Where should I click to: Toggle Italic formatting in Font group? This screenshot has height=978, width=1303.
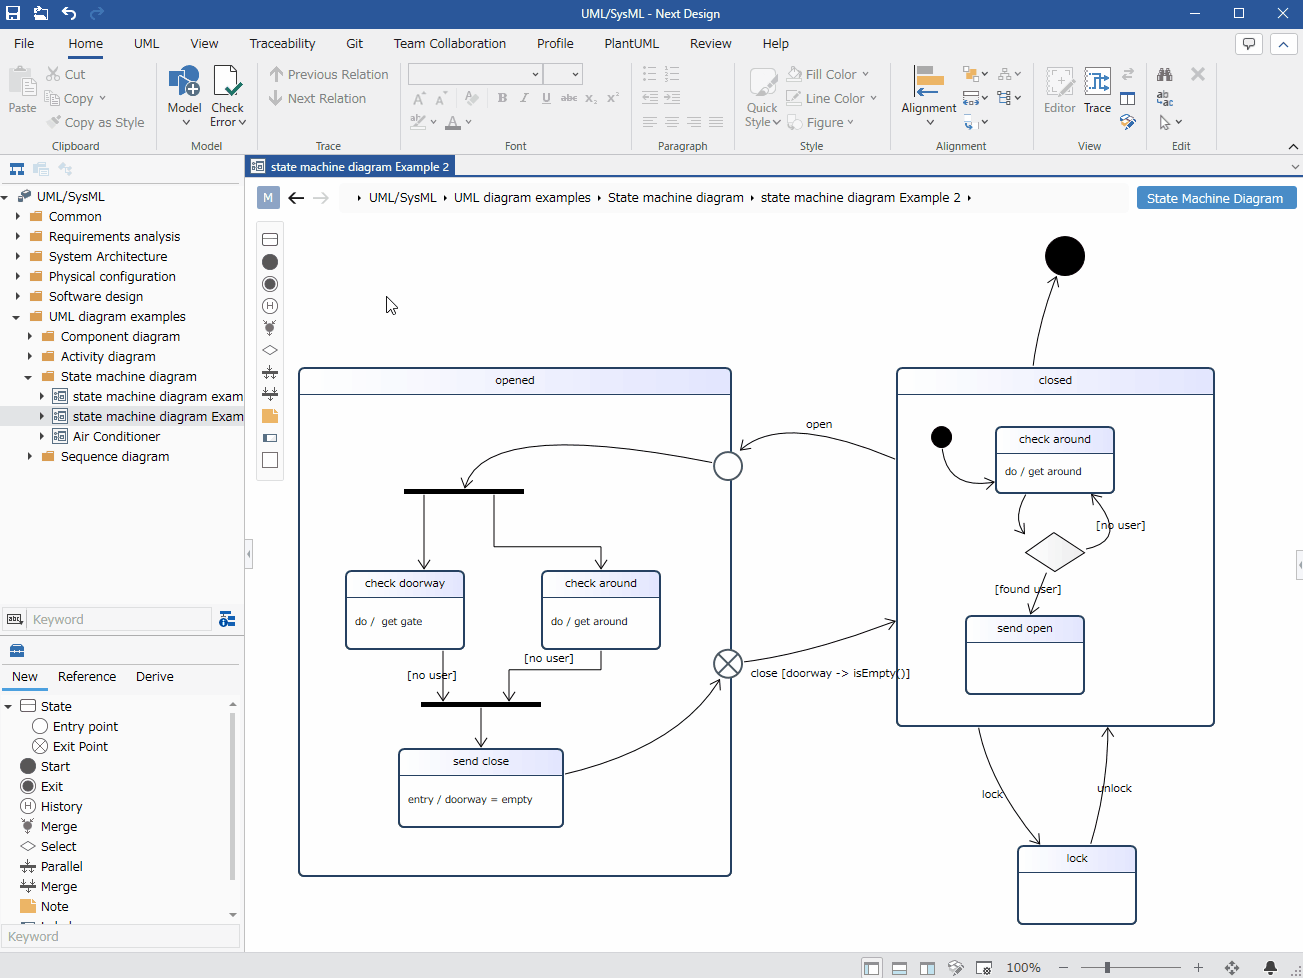(x=524, y=98)
